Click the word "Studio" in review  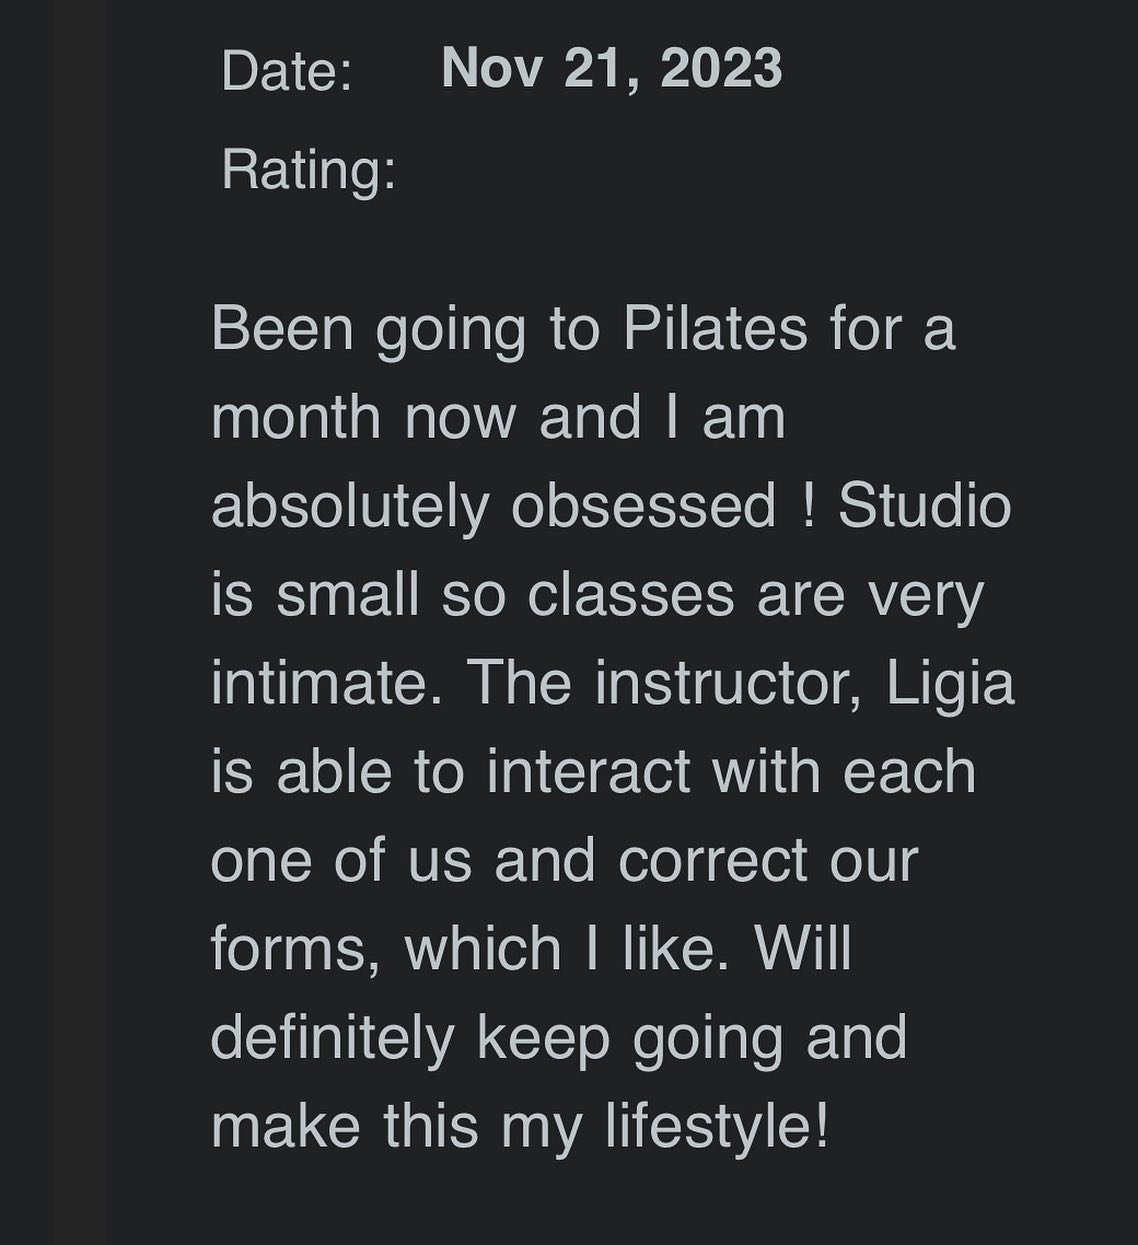[x=924, y=506]
